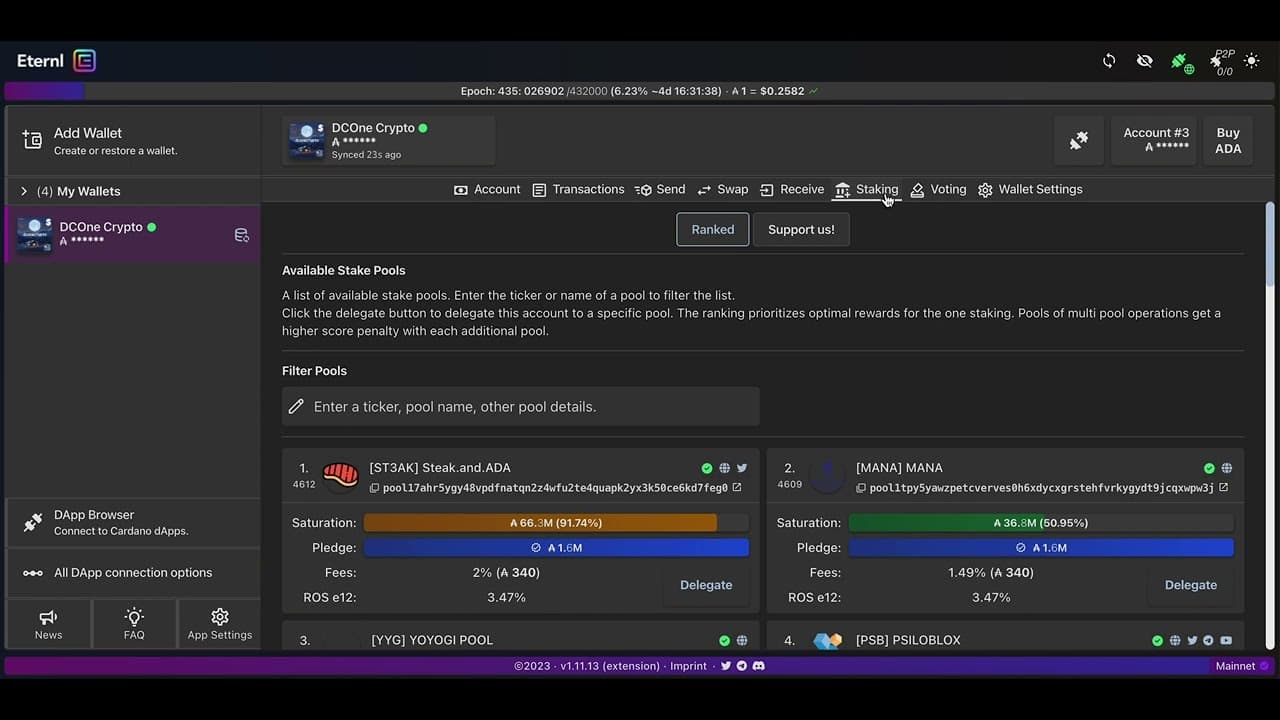The image size is (1280, 720).
Task: Click the PSILOBLOX pool logo
Action: coord(827,641)
